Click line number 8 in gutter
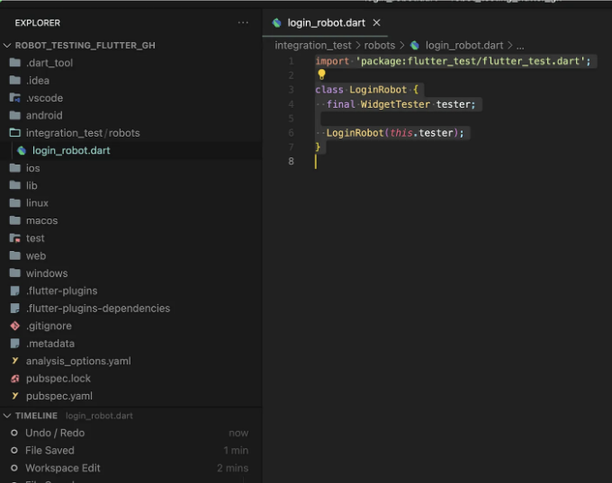 [x=291, y=161]
